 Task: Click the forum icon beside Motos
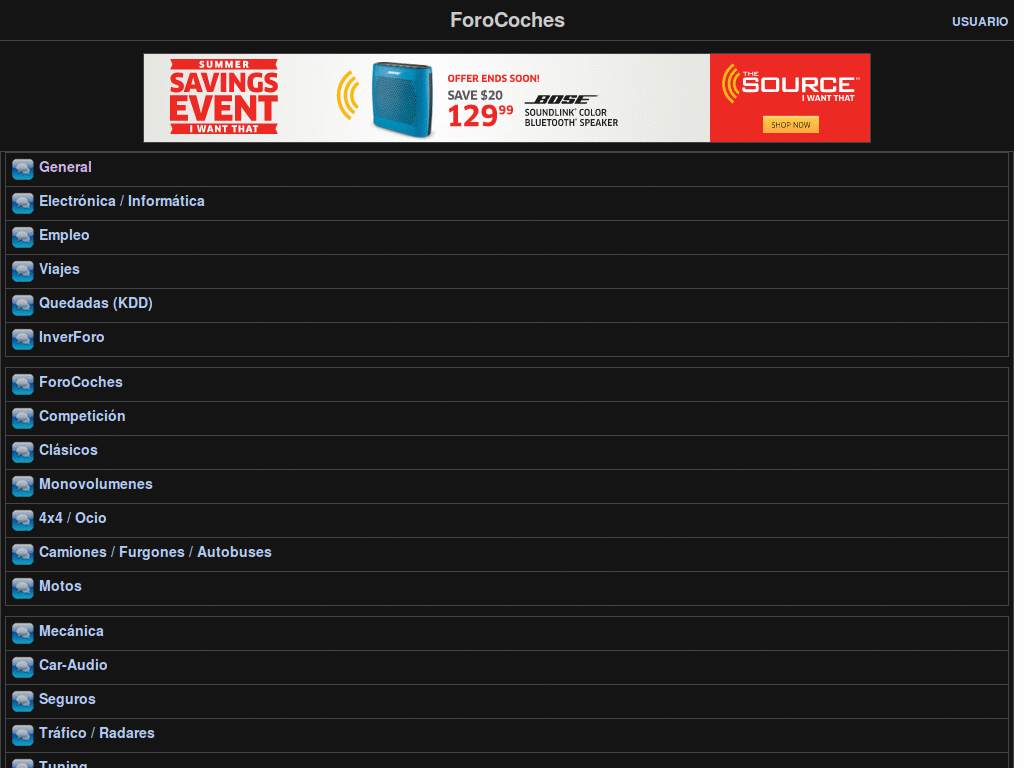pyautogui.click(x=23, y=588)
